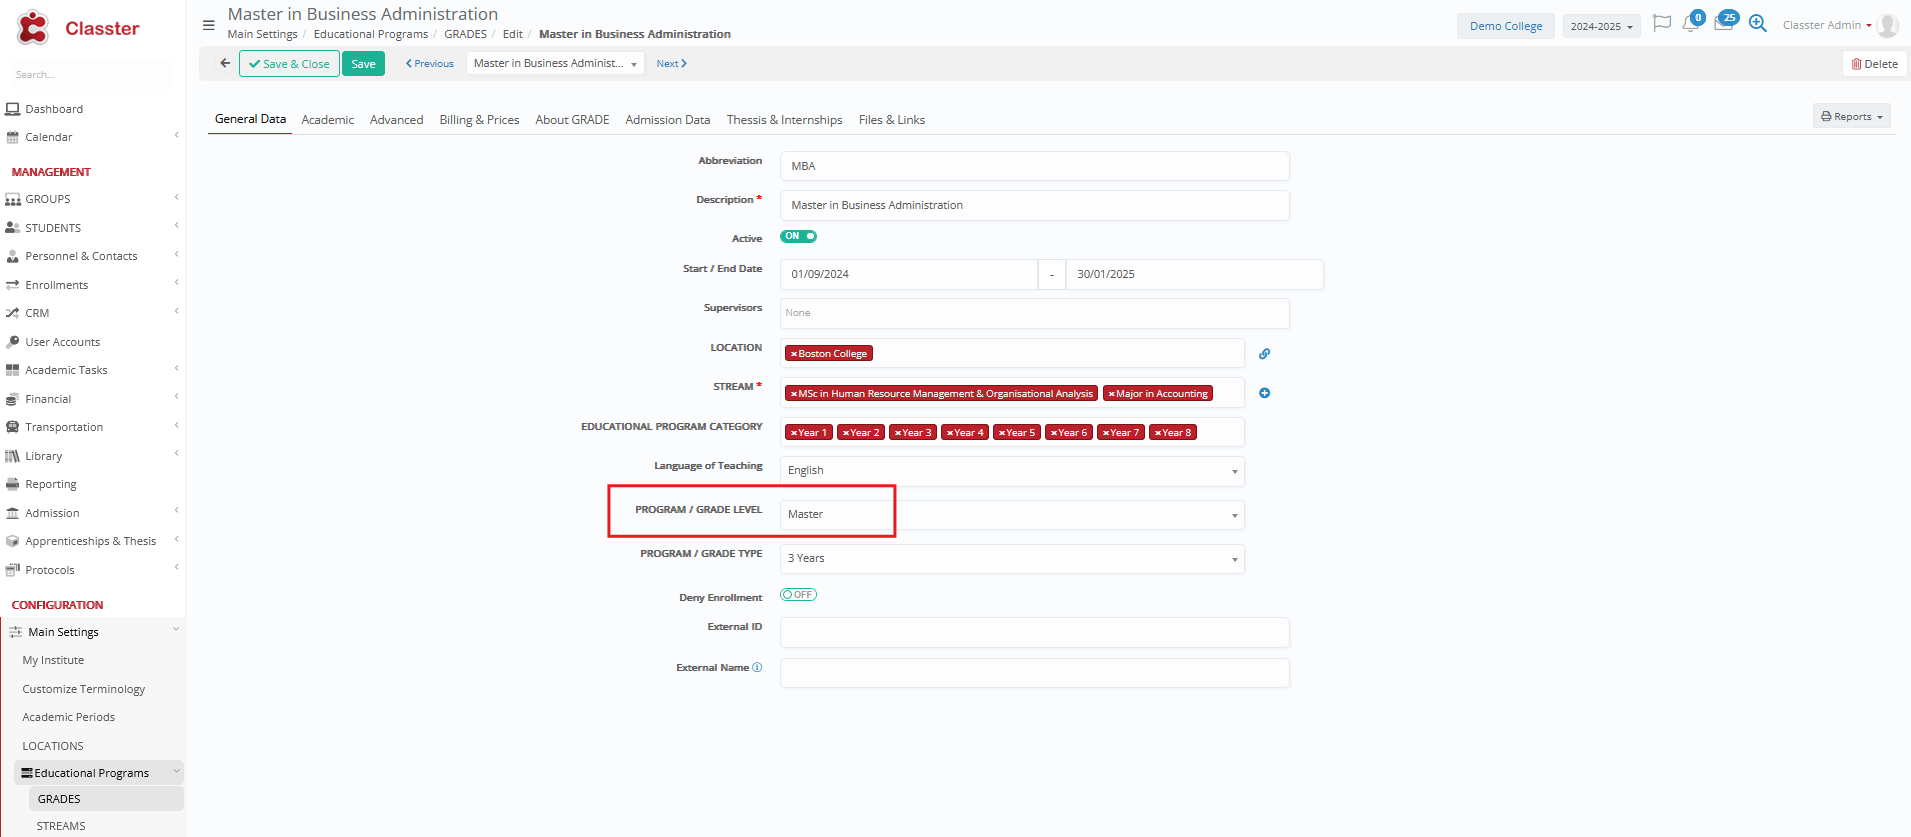Open the messages inbox icon
The width and height of the screenshot is (1911, 837).
point(1723,24)
